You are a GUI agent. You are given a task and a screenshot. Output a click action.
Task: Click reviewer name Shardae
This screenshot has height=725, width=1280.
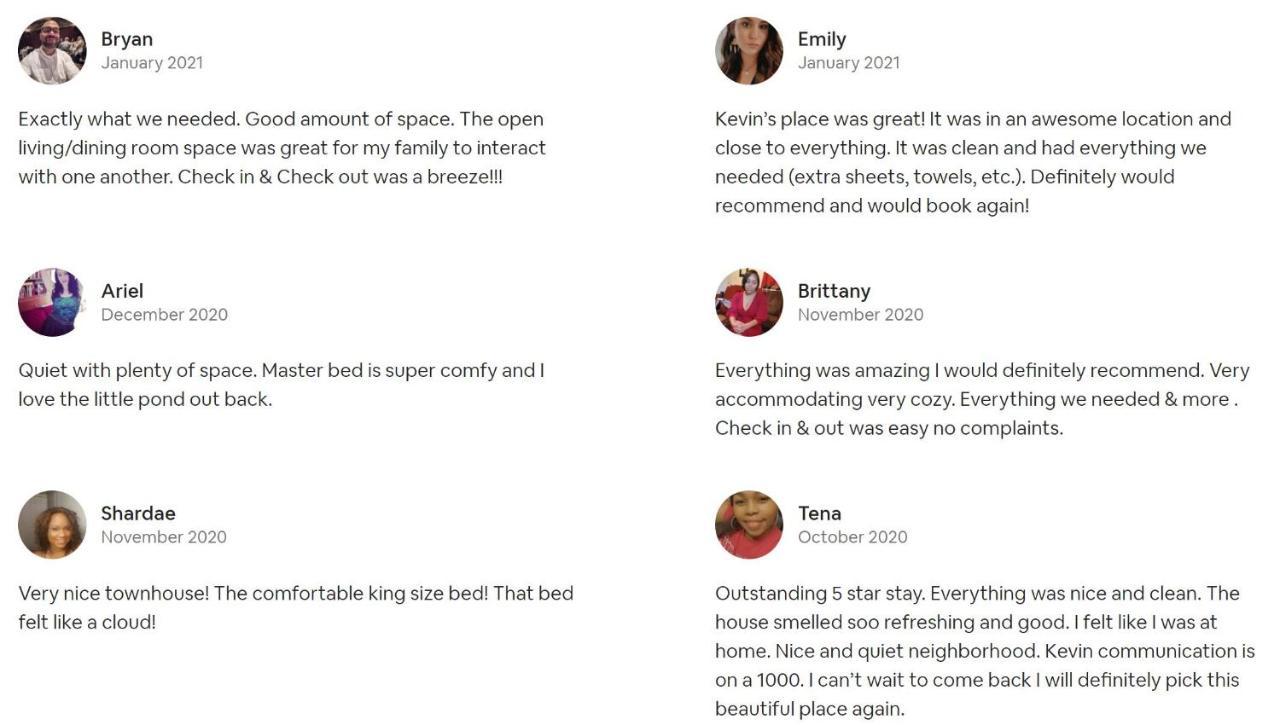(138, 513)
